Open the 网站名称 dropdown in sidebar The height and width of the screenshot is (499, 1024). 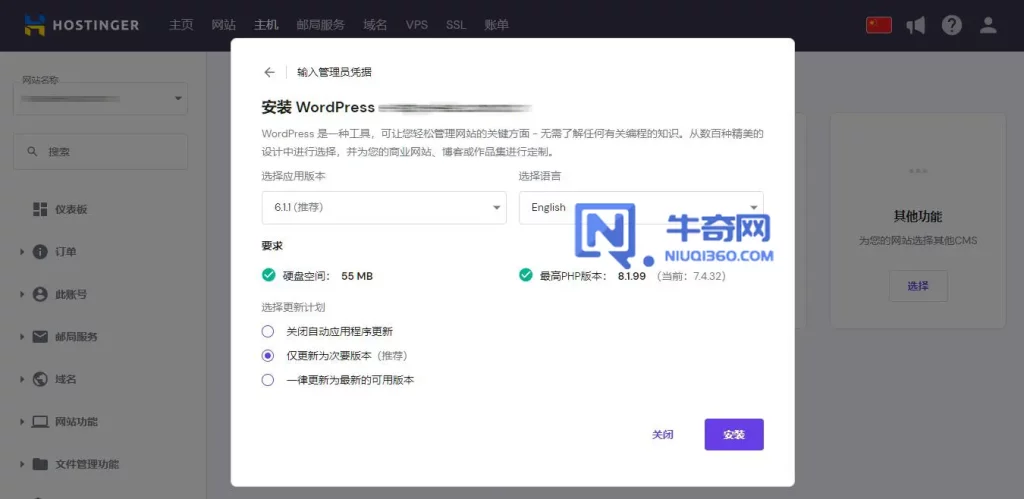101,99
